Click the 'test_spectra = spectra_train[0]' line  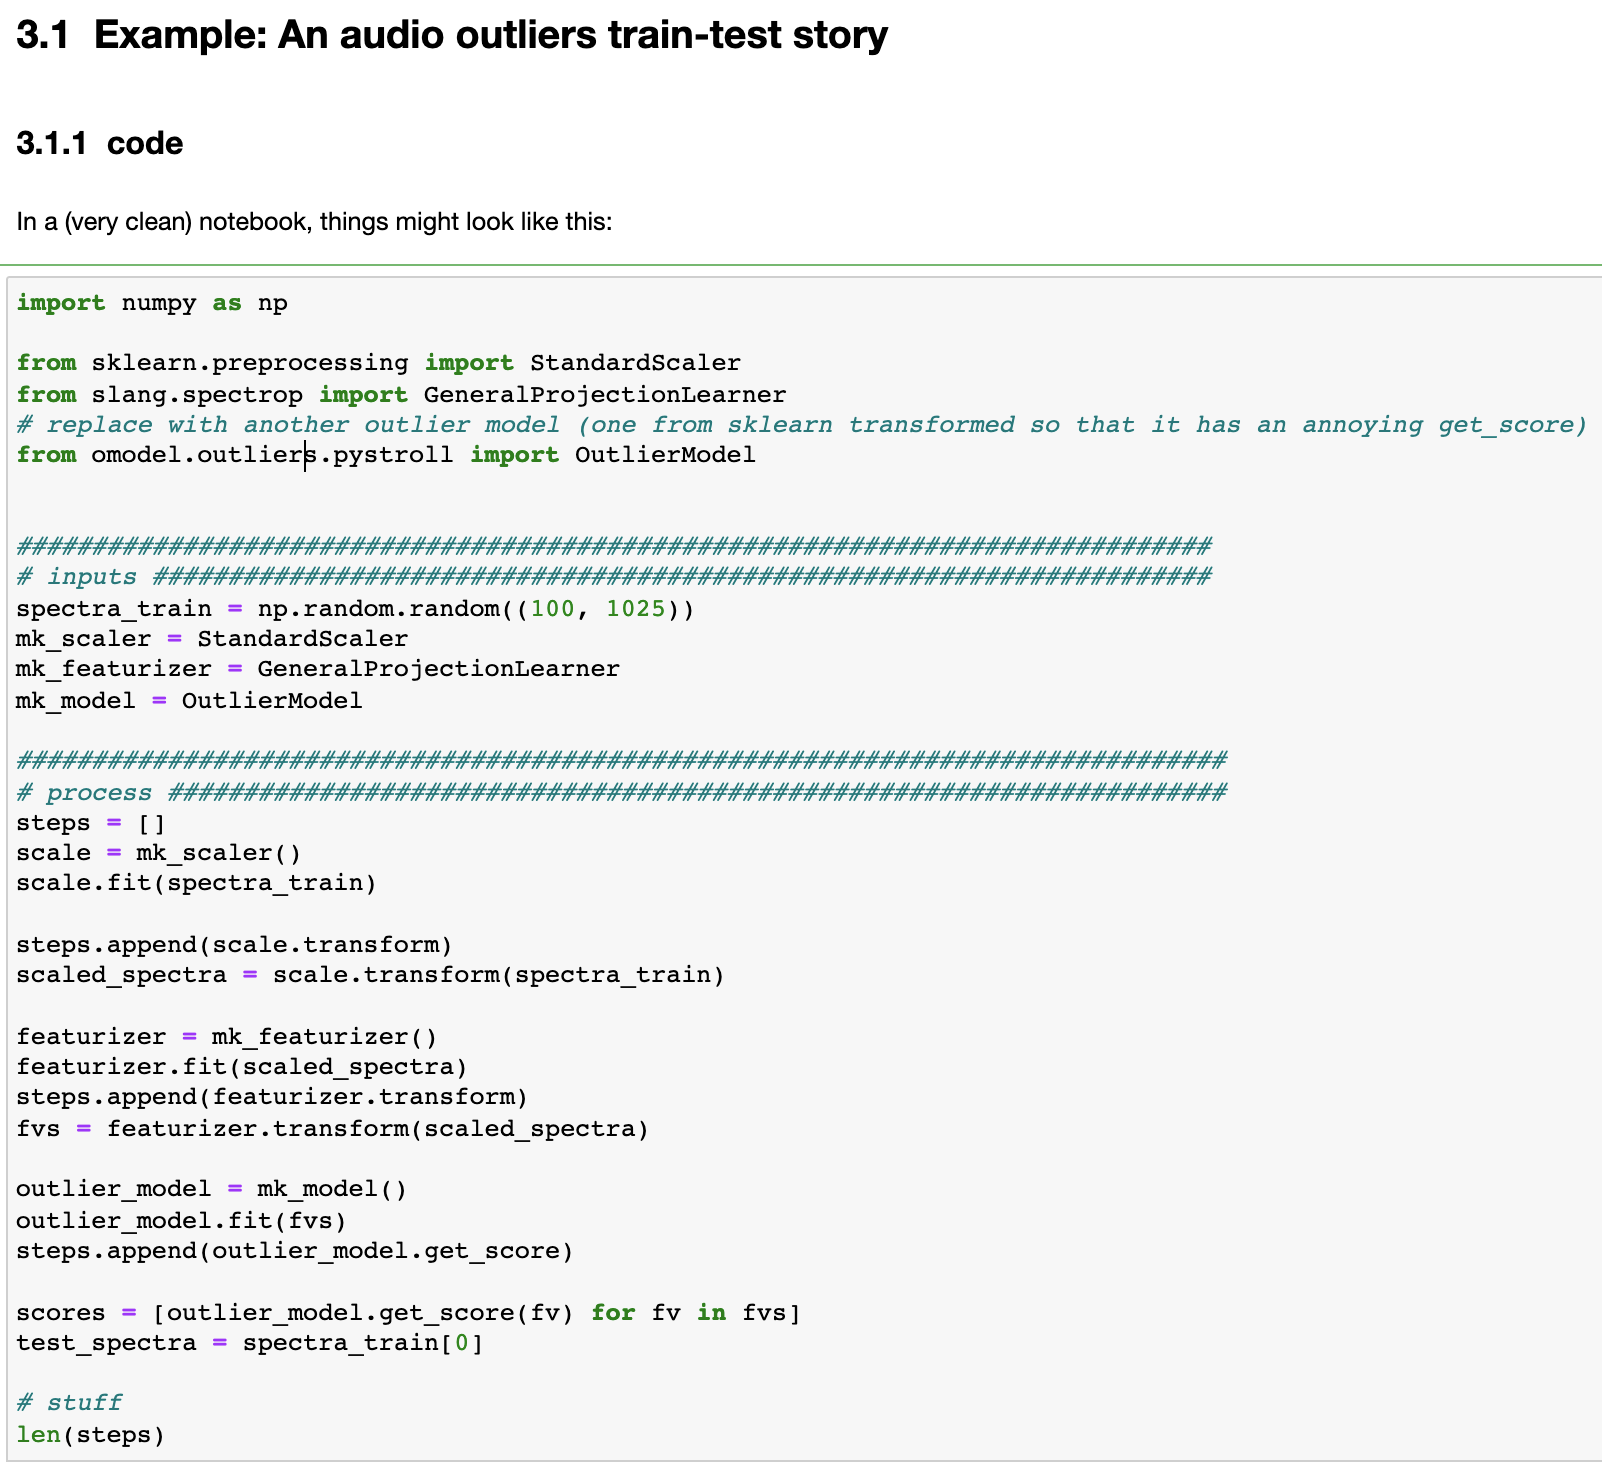[250, 1343]
